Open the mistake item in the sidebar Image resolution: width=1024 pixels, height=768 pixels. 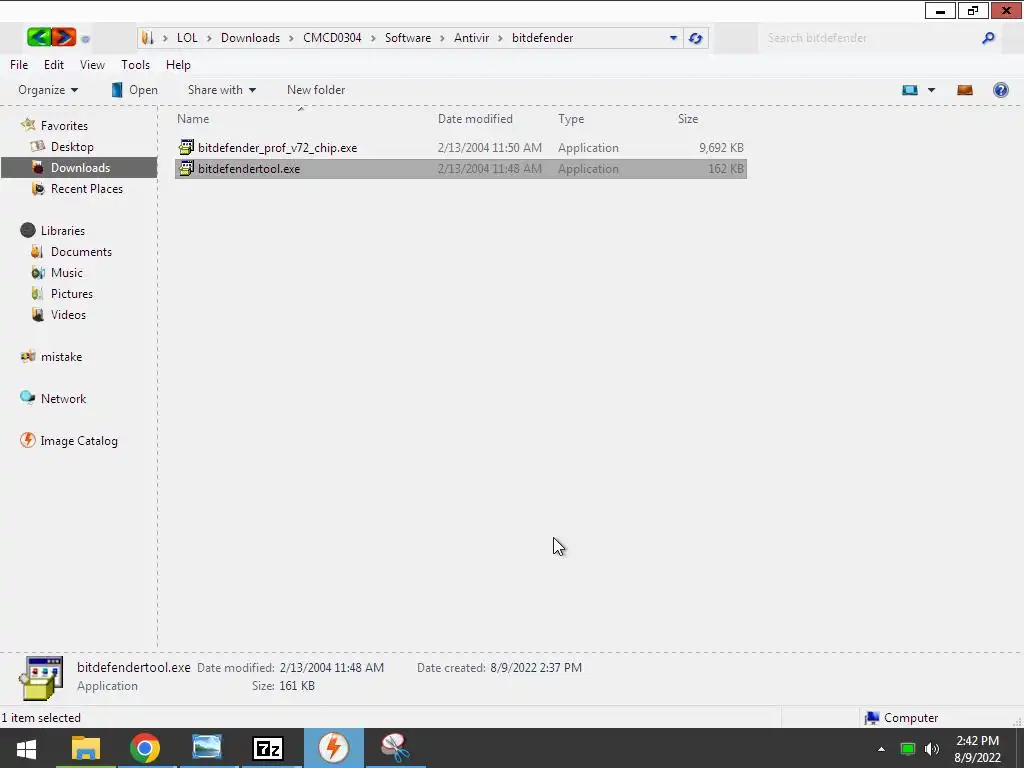61,357
